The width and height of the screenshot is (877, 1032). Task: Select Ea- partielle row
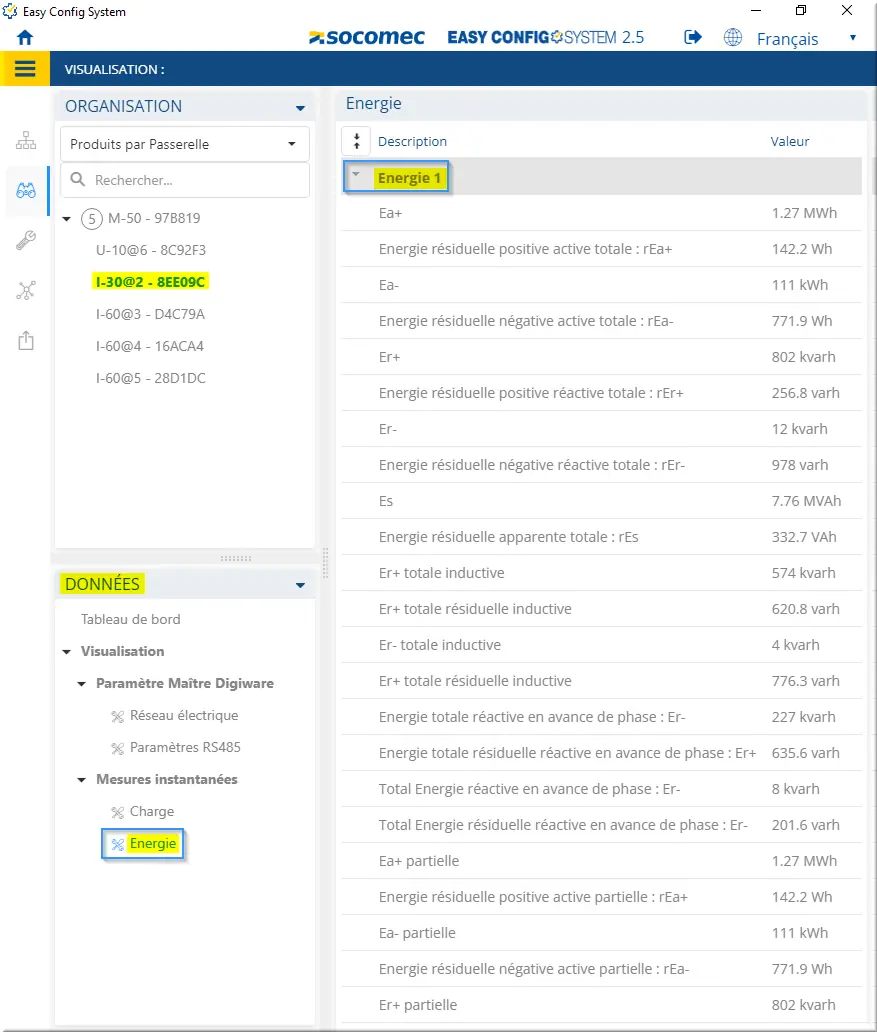point(601,933)
